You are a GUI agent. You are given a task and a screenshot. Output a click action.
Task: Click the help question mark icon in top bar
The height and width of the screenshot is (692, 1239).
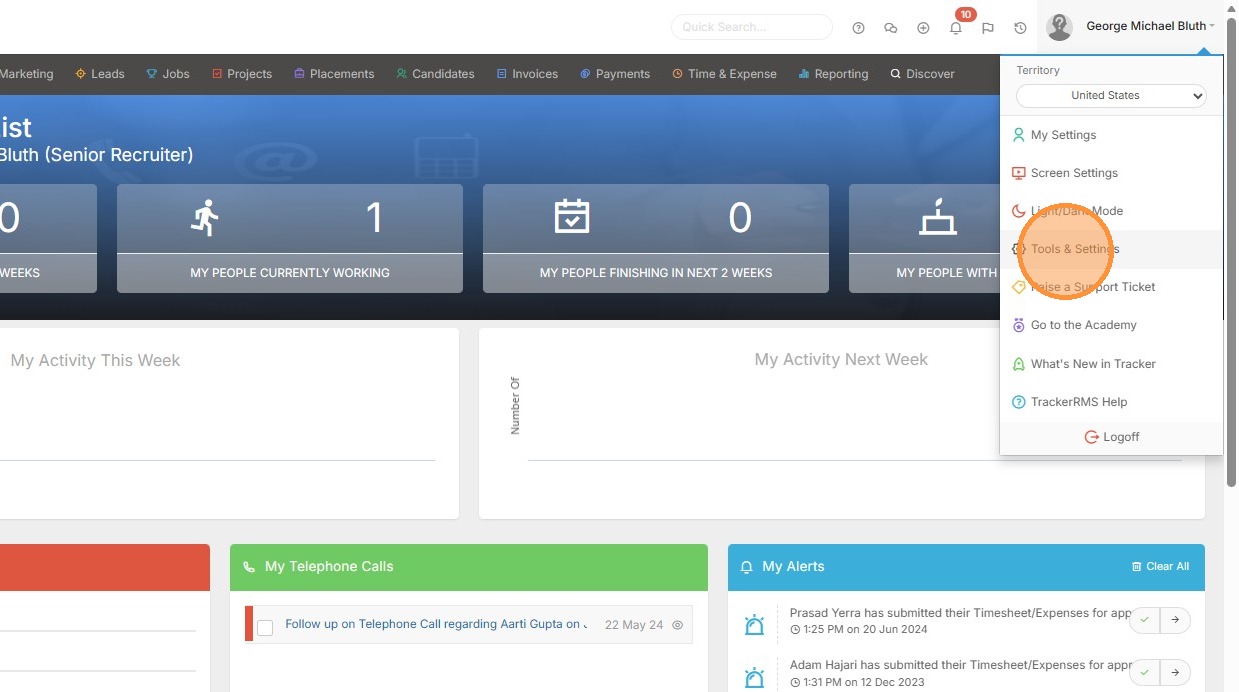pos(858,28)
